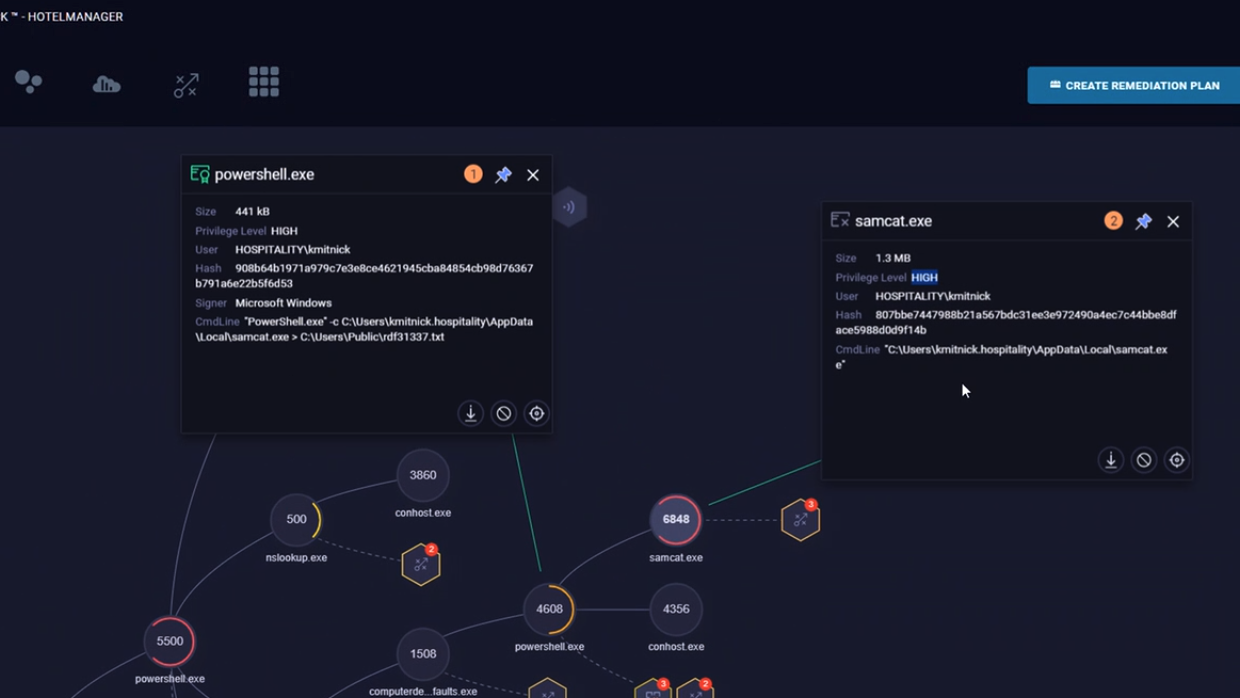This screenshot has height=698, width=1240.
Task: Open the grid view icon in top toolbar
Action: click(264, 82)
